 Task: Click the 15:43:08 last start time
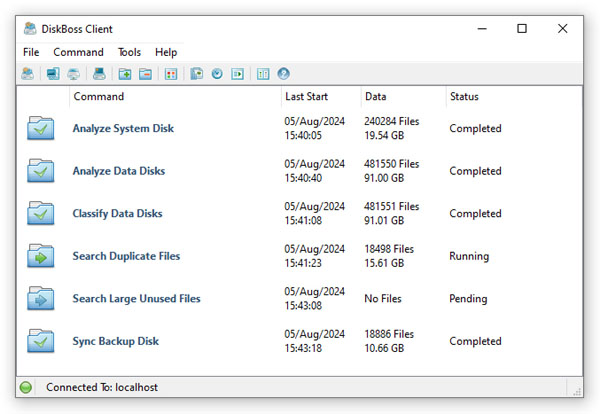(303, 305)
